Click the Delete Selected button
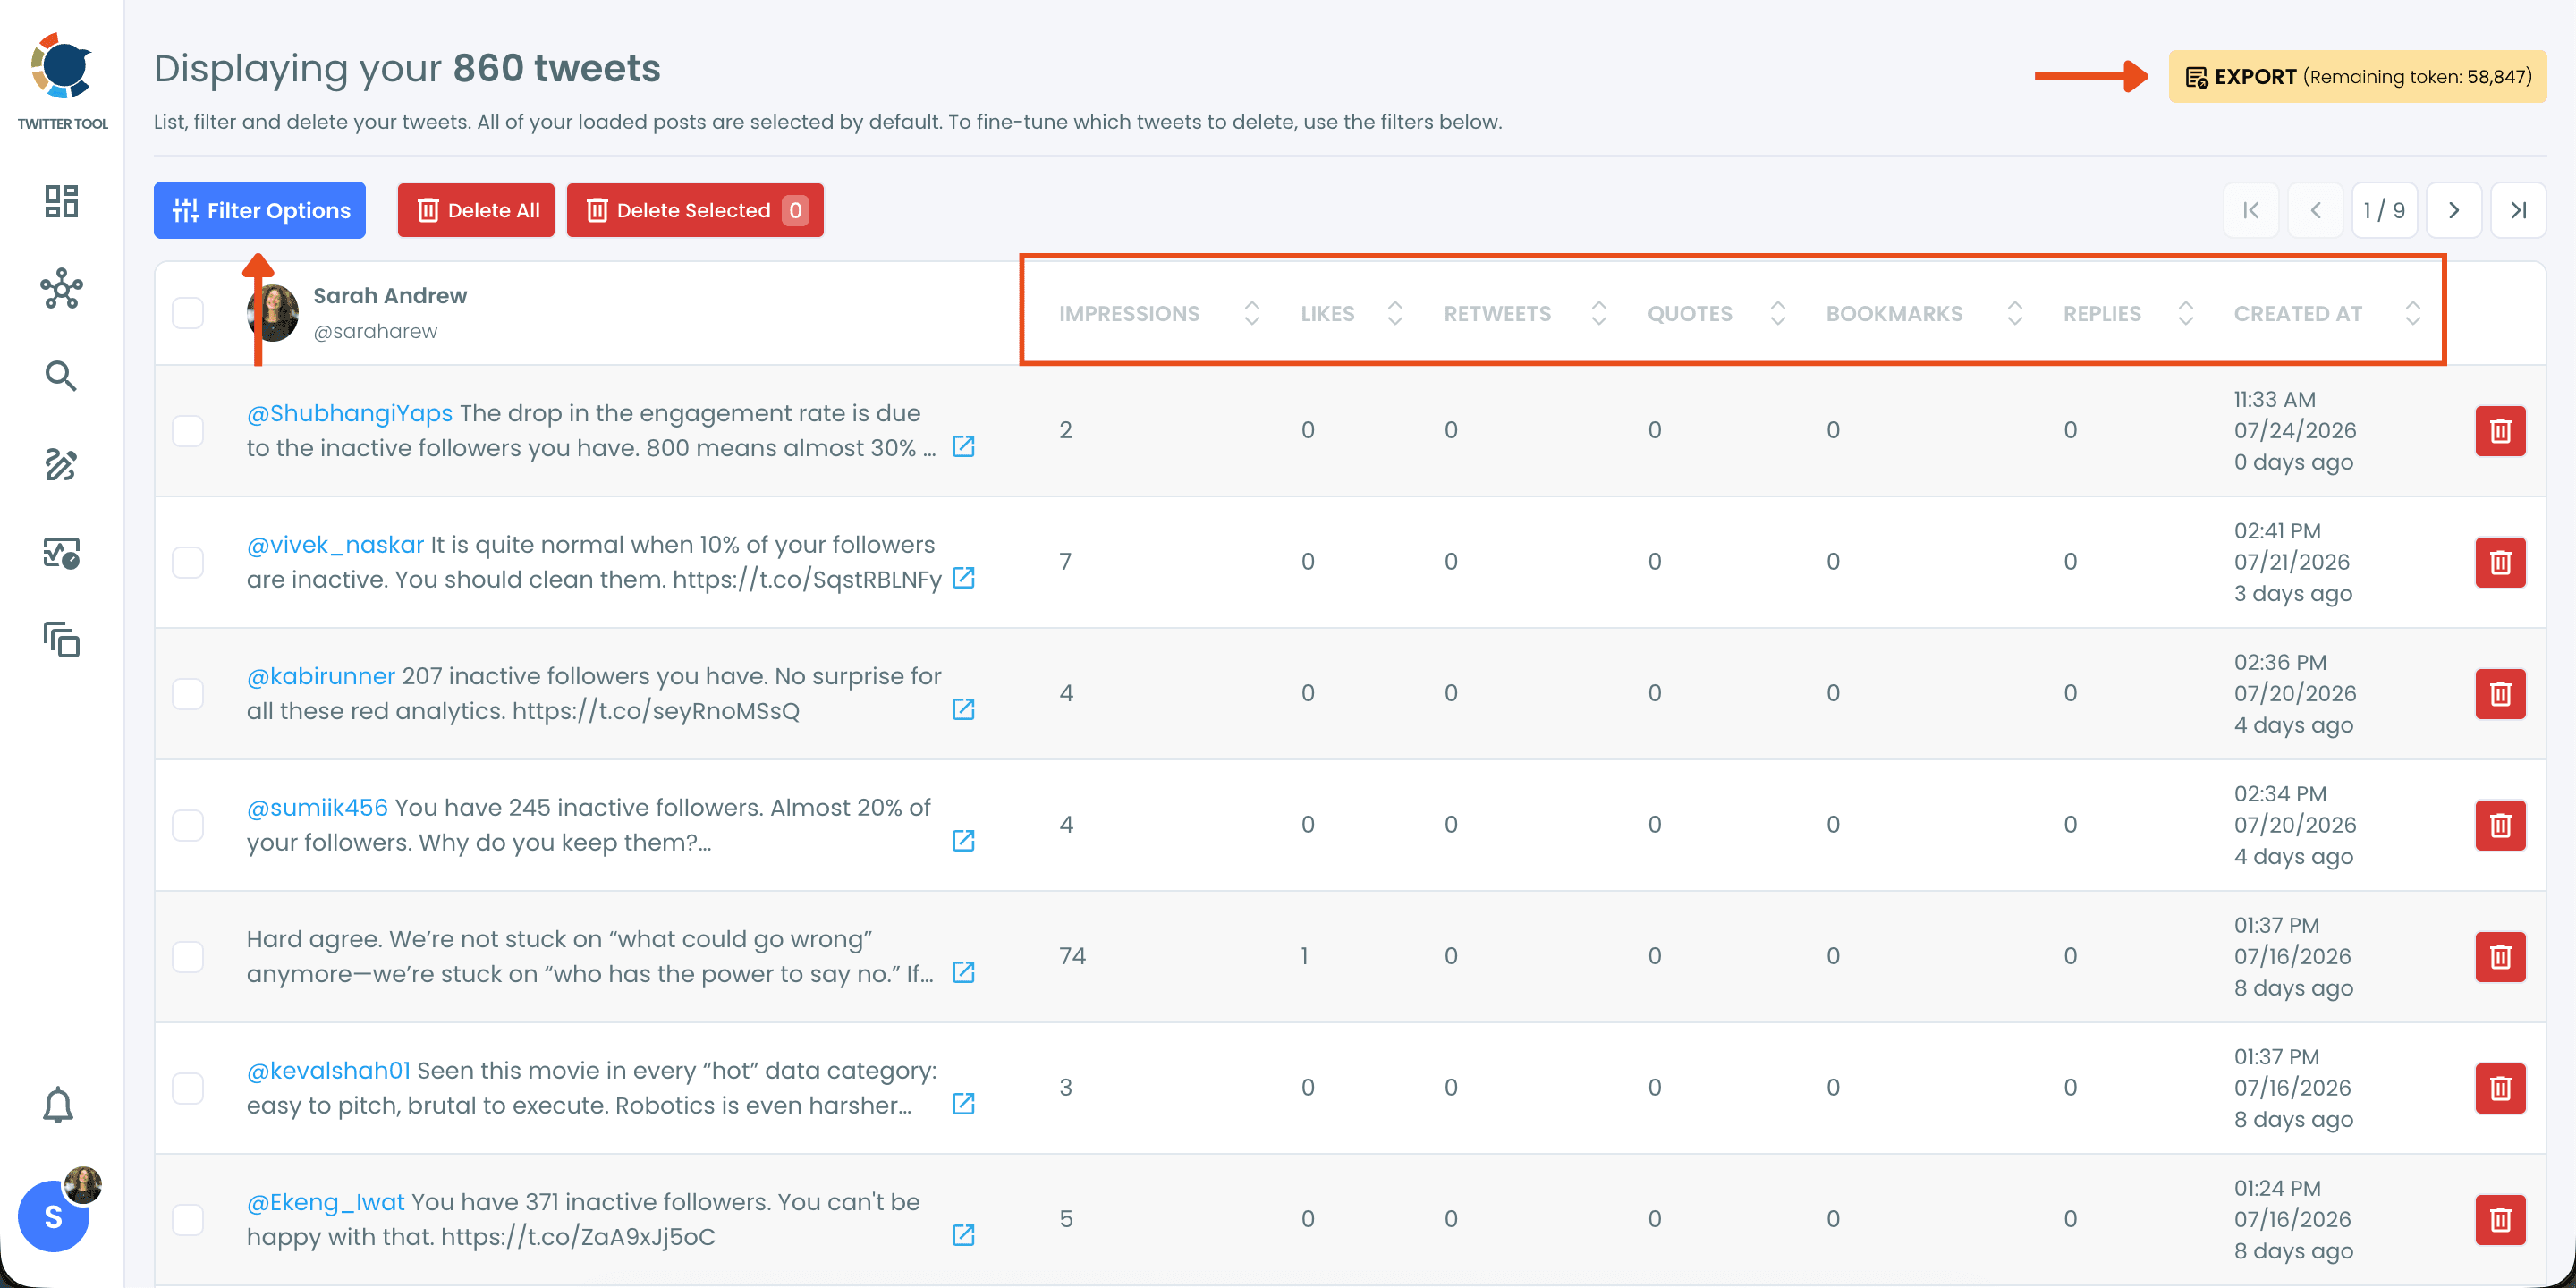2576x1288 pixels. (695, 210)
